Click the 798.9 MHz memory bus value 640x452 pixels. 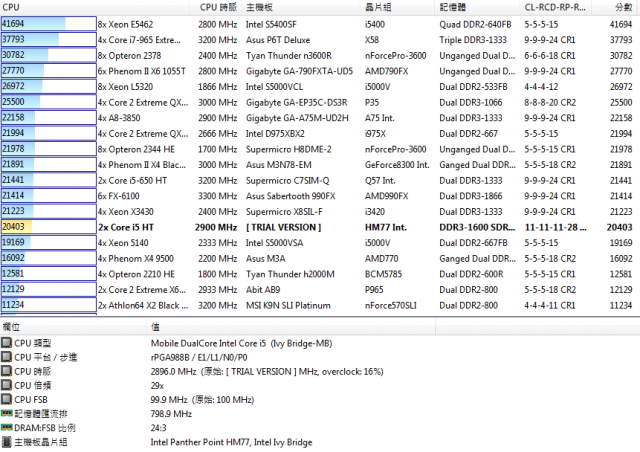point(171,414)
